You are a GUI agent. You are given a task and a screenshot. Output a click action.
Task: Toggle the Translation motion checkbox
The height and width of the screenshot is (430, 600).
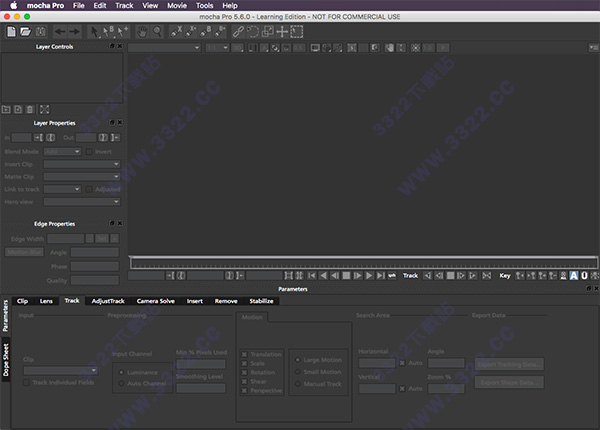pos(245,355)
